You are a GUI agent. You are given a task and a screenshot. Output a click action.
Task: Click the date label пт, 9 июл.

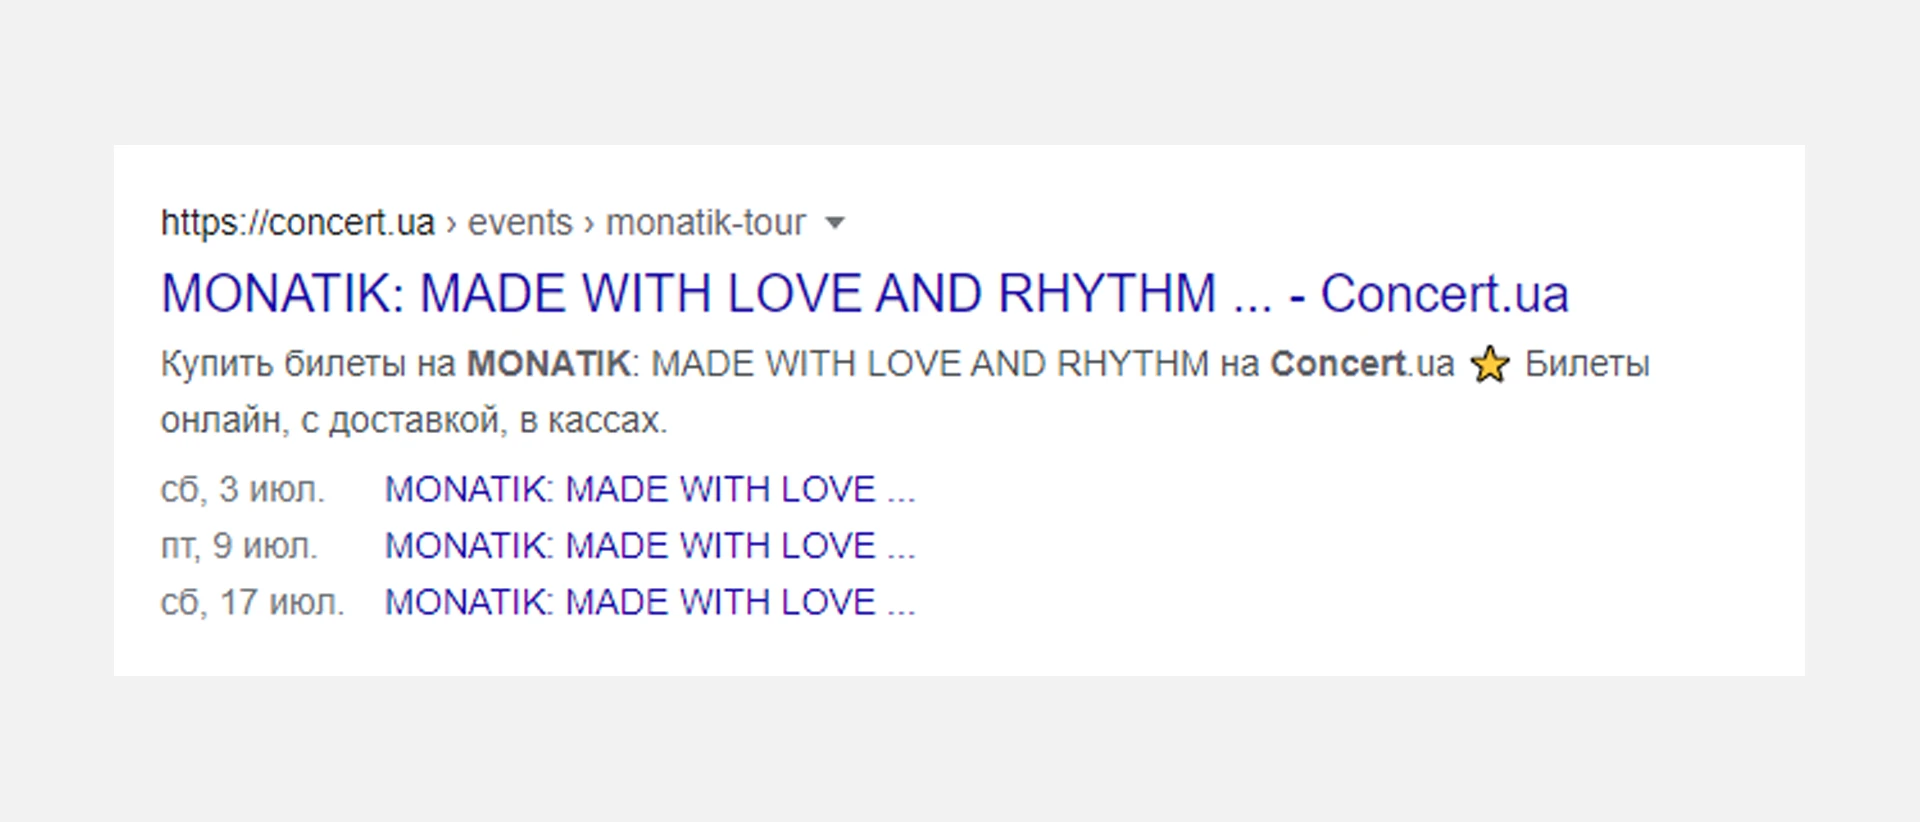coord(239,546)
